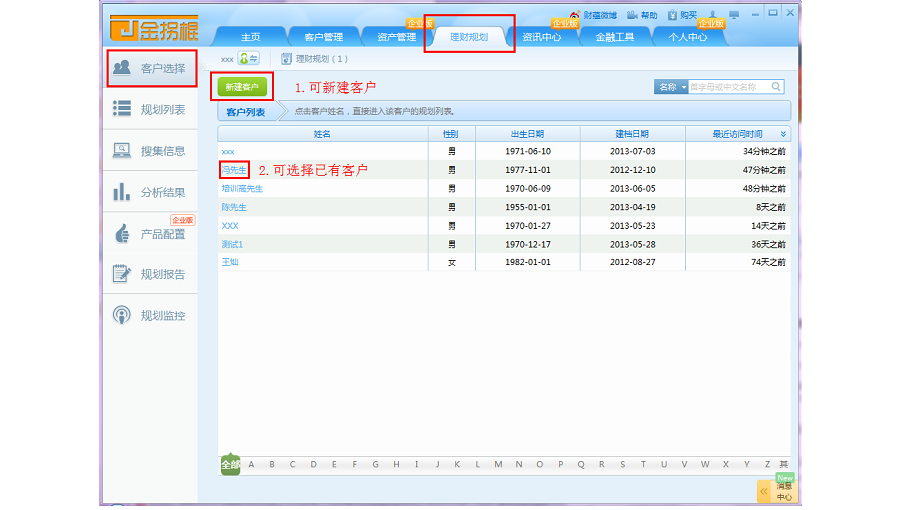
Task: Expand the column chevron beside 最近访问时间
Action: pyautogui.click(x=783, y=134)
